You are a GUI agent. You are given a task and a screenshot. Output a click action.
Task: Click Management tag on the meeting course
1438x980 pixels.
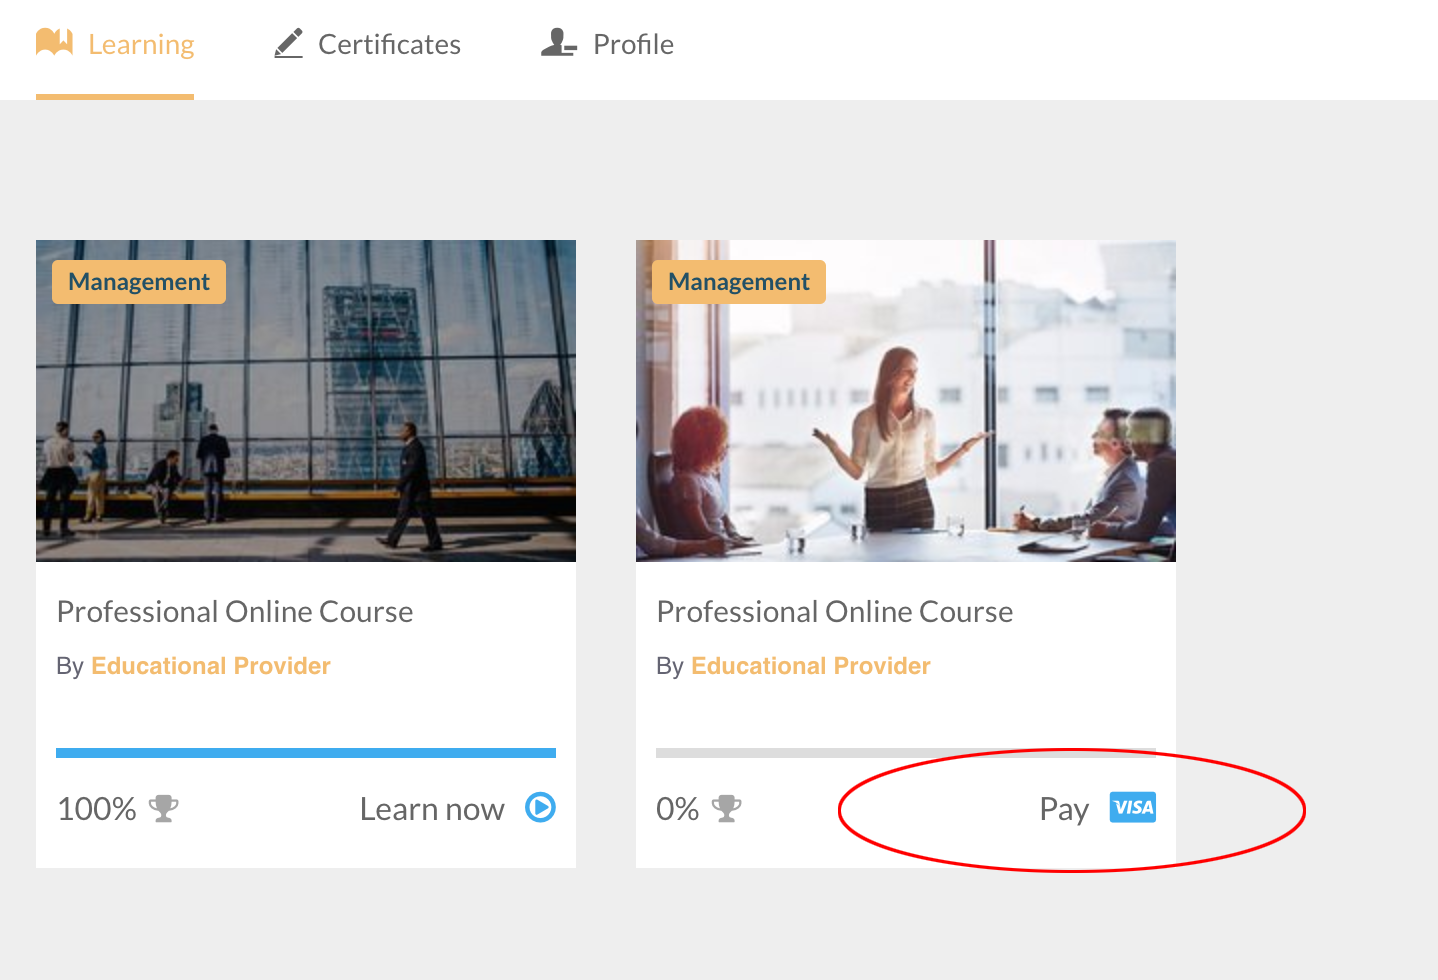(739, 282)
